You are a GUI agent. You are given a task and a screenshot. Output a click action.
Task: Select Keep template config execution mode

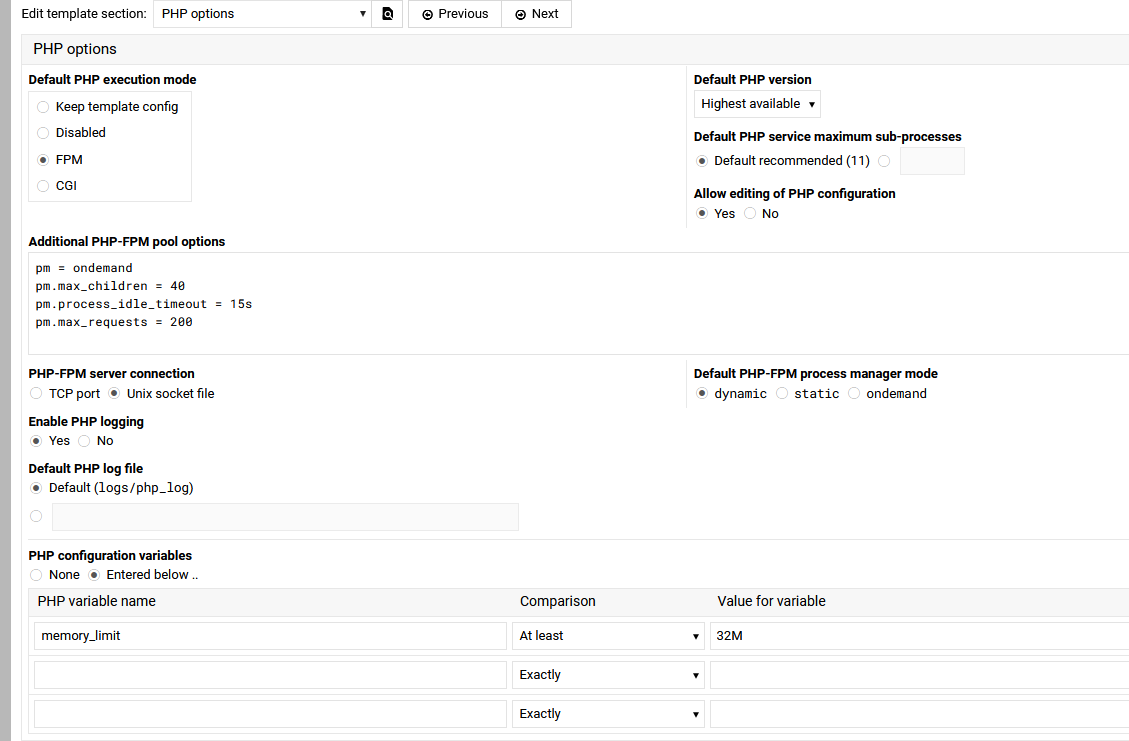[x=43, y=107]
